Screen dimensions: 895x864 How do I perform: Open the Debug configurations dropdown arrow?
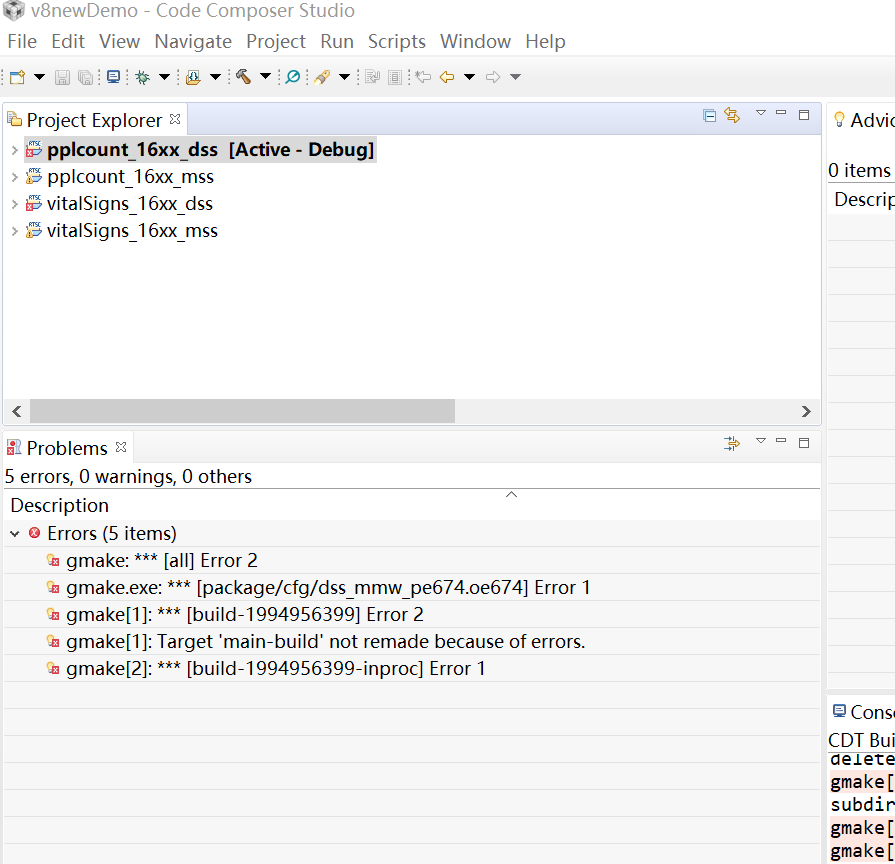tap(164, 77)
